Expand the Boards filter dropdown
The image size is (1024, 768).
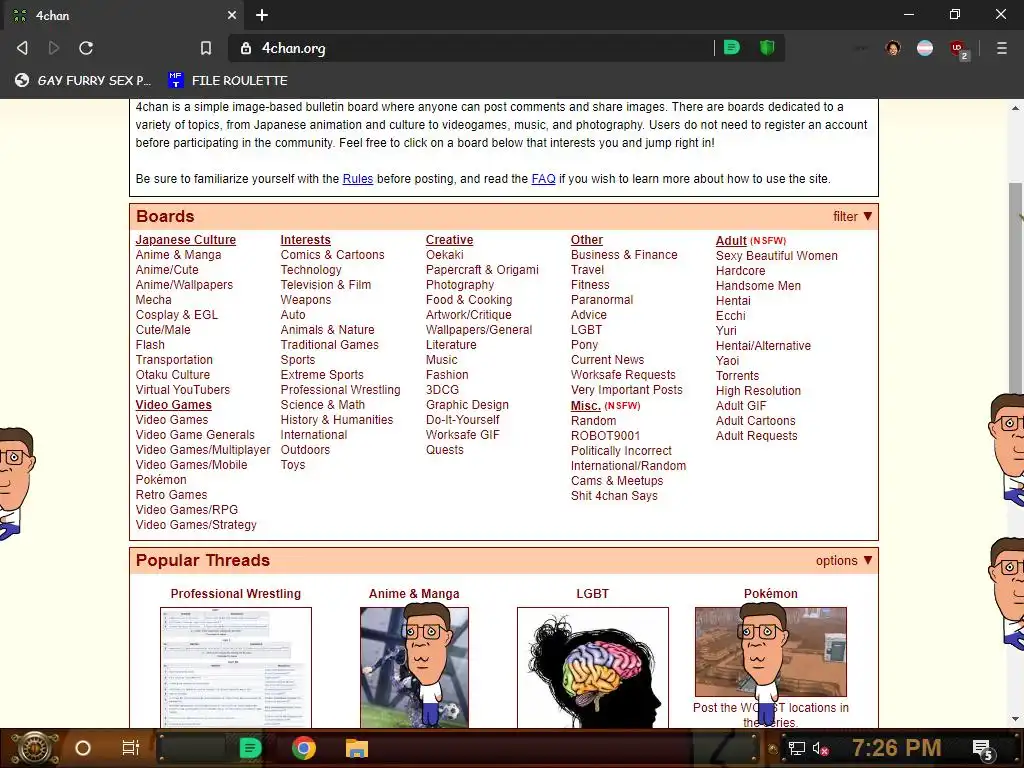852,216
